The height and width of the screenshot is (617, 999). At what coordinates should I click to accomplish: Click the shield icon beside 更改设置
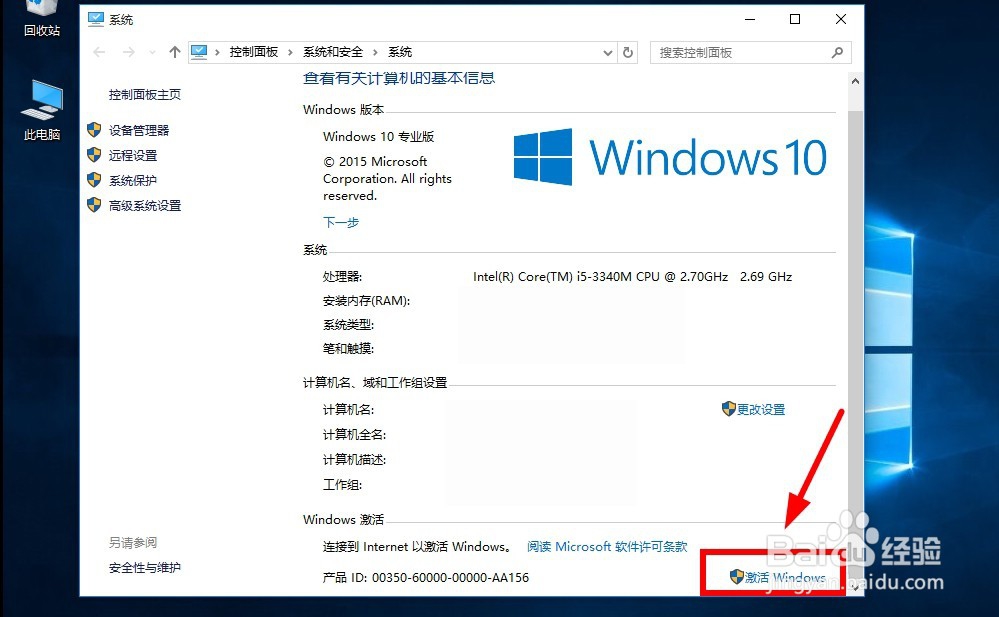coord(729,408)
